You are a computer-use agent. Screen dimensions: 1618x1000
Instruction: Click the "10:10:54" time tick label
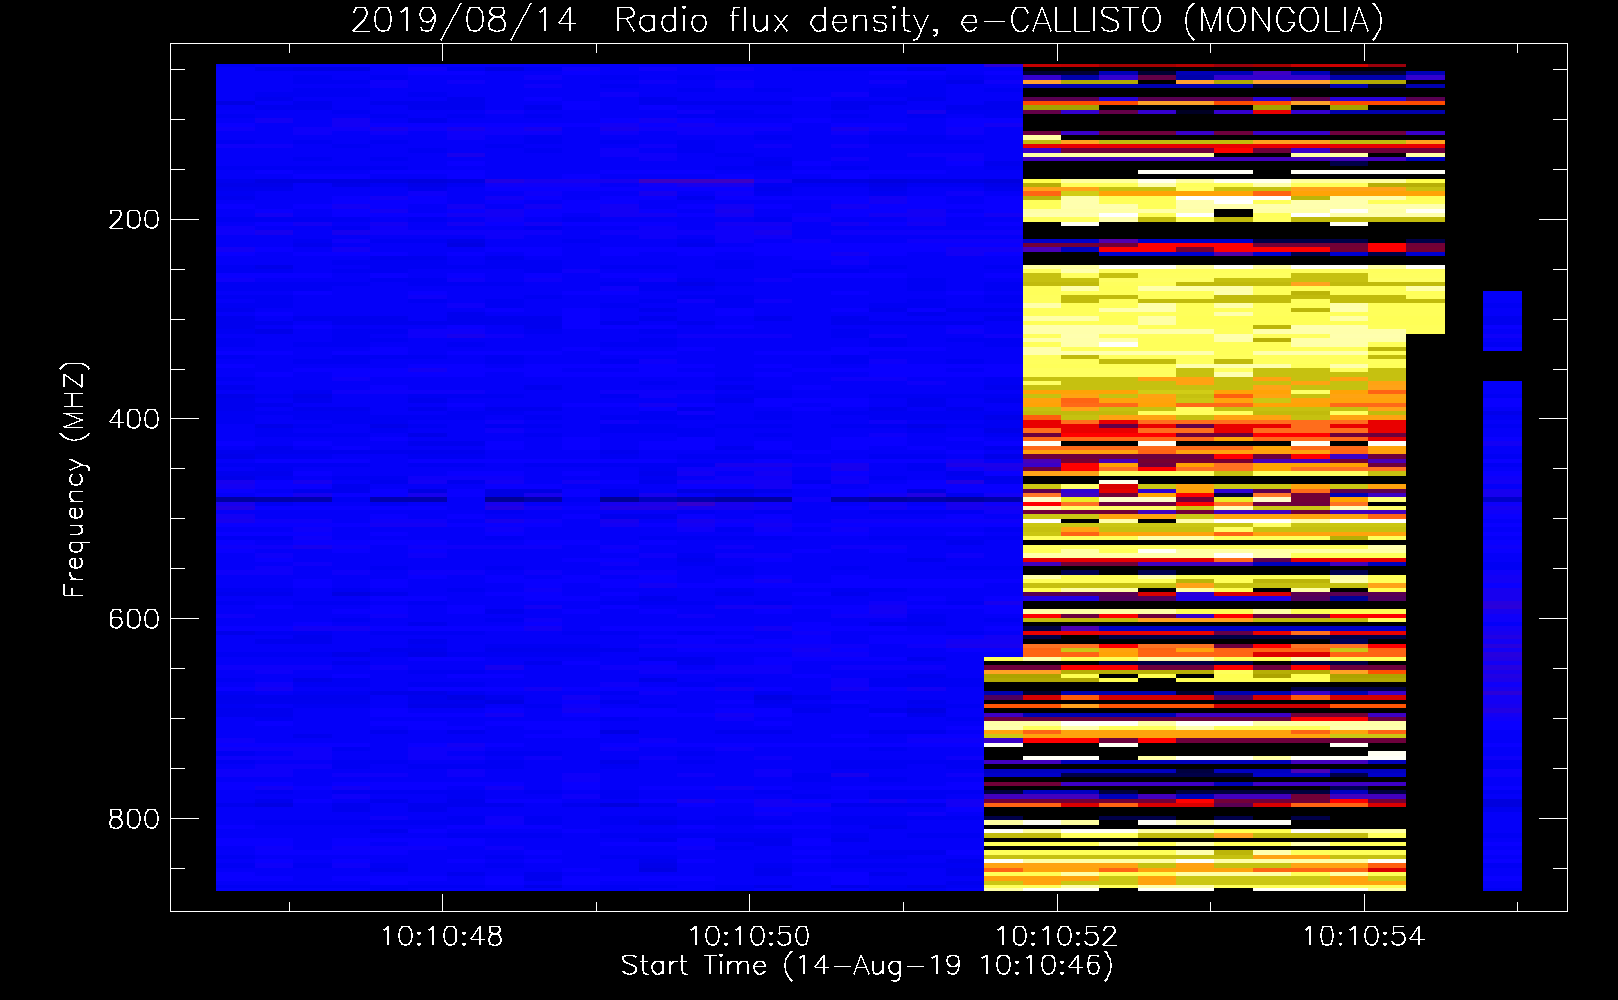point(1363,936)
